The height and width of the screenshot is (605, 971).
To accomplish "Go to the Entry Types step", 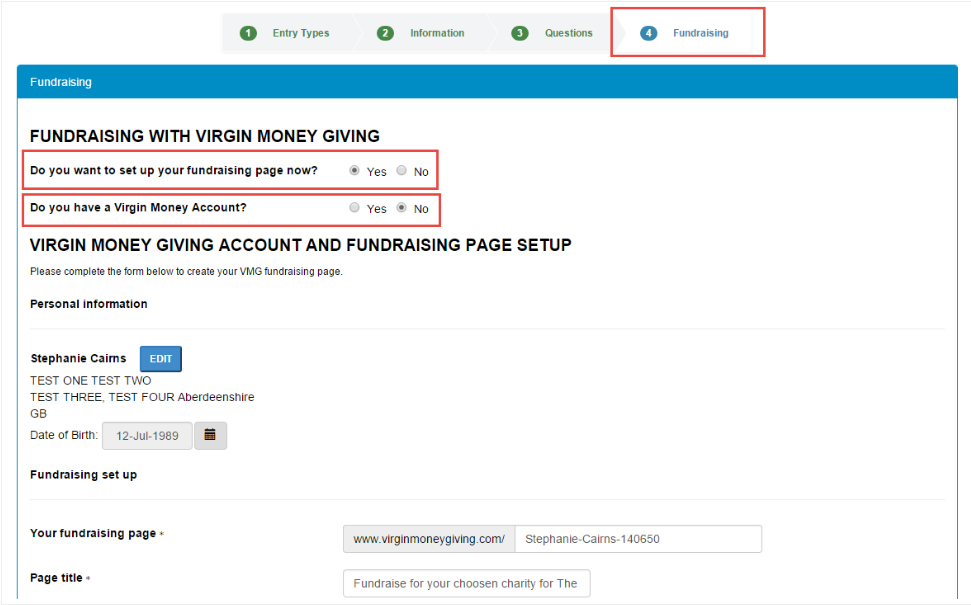I will tap(301, 33).
